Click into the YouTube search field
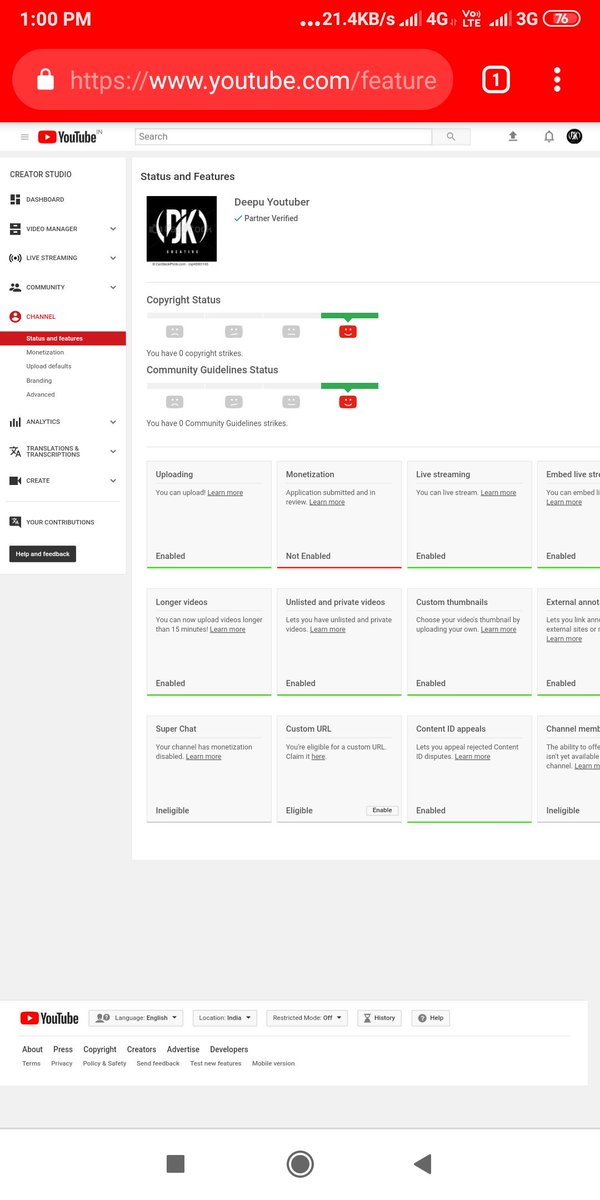Viewport: 600px width, 1200px height. (x=283, y=137)
